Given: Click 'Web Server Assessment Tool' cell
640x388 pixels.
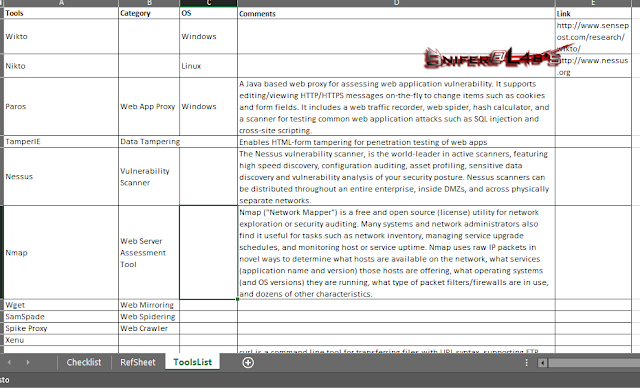Looking at the screenshot, I should point(149,253).
